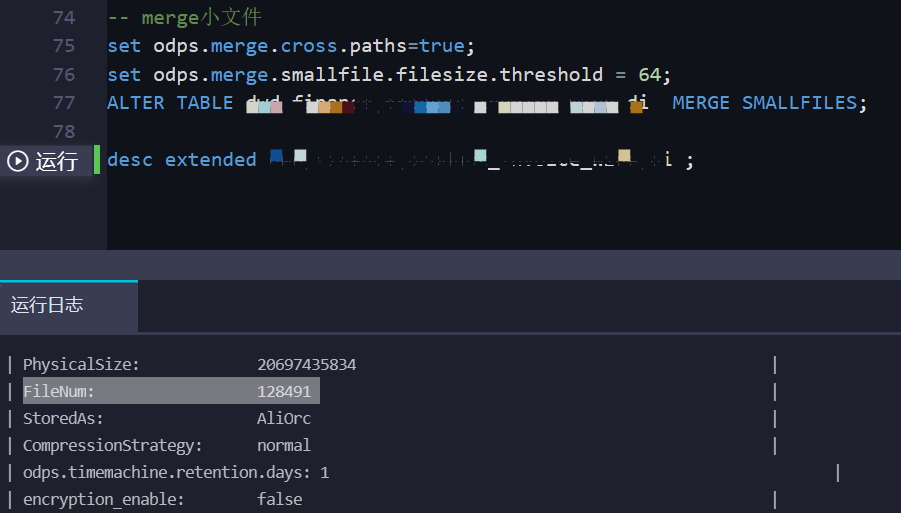
Task: Click the PhysicalSize value 20697435834
Action: click(x=306, y=364)
